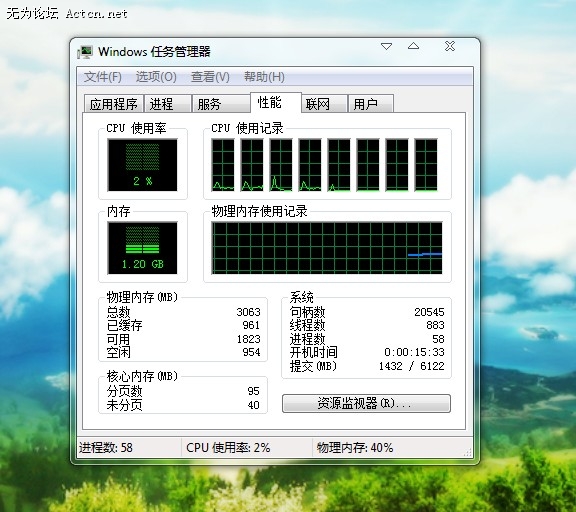The height and width of the screenshot is (512, 576).
Task: Minimize the Task Manager window
Action: click(x=386, y=46)
